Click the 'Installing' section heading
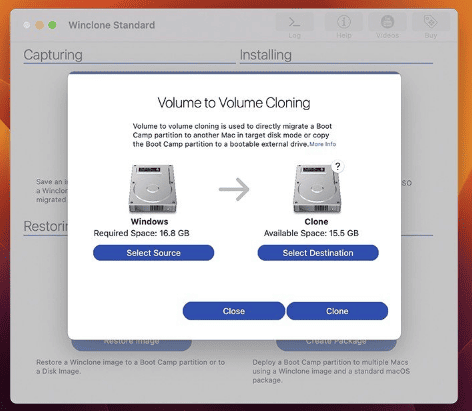 [x=266, y=55]
